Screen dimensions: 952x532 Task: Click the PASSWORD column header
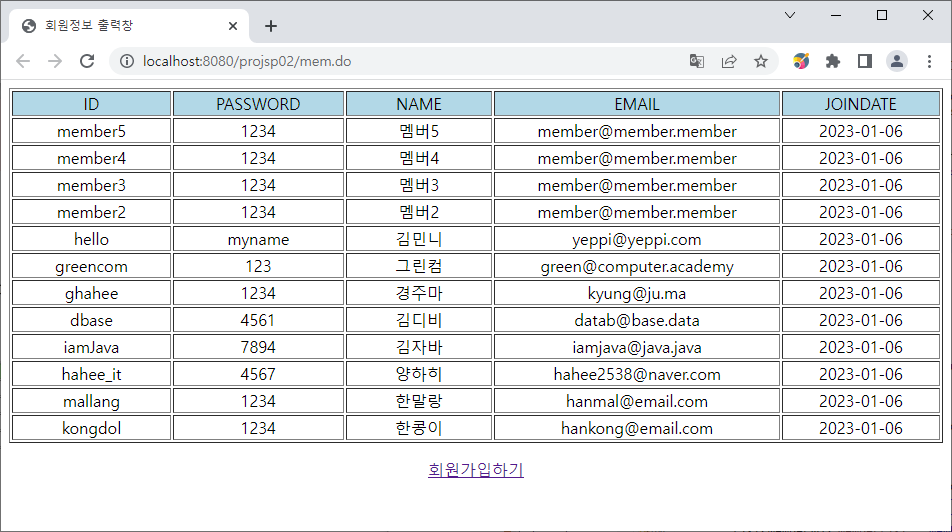tap(258, 104)
